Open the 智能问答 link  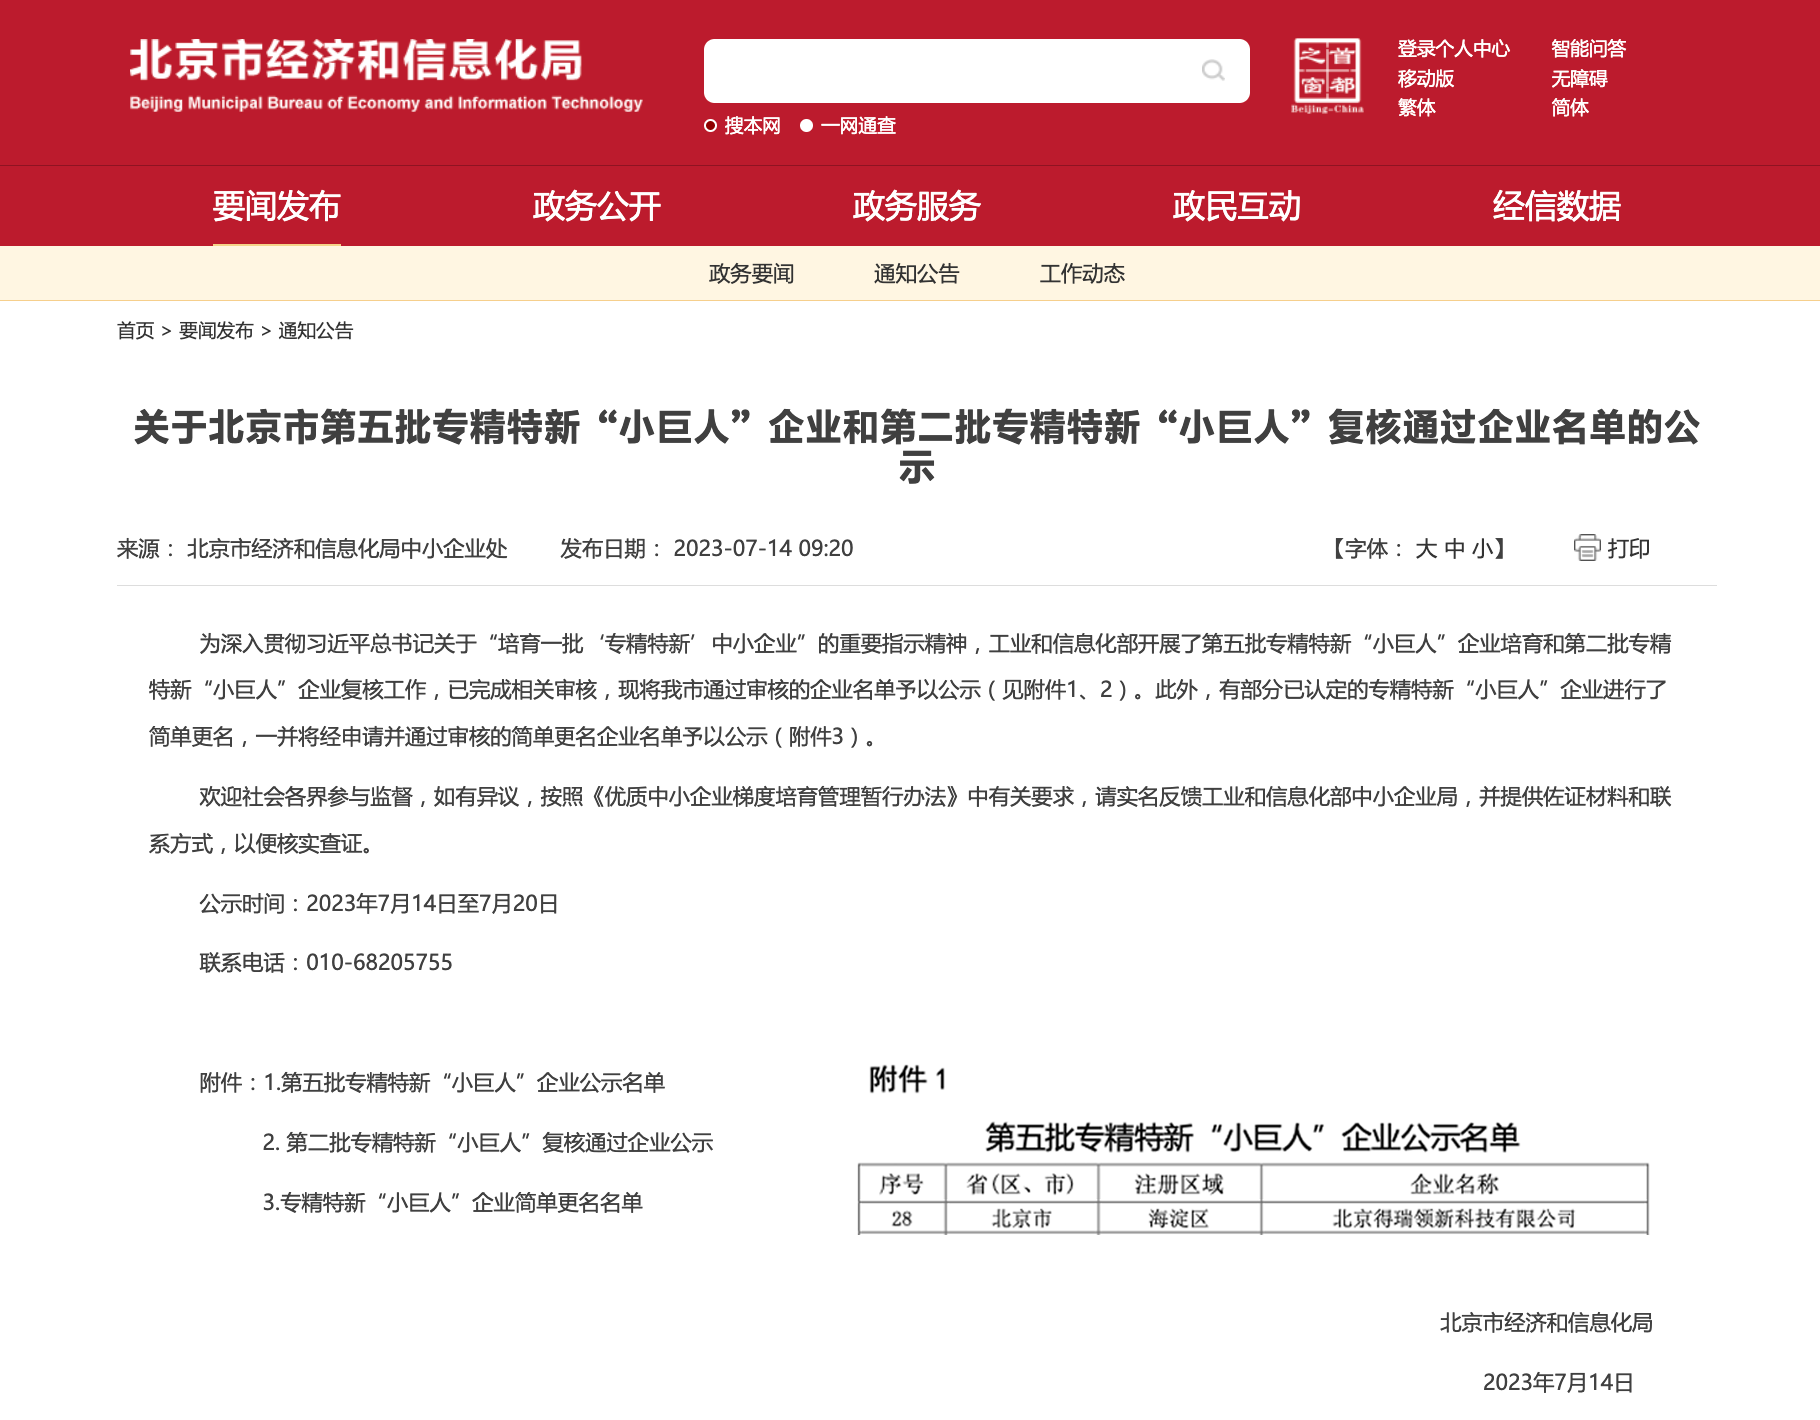click(x=1588, y=49)
